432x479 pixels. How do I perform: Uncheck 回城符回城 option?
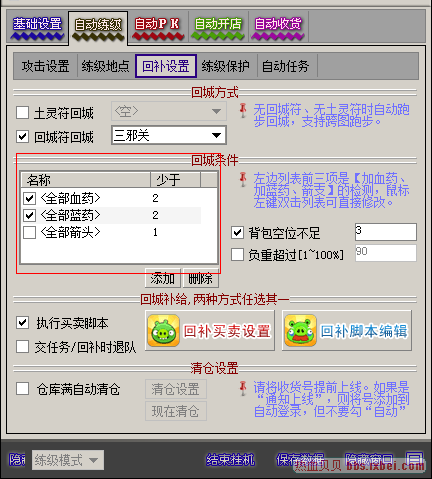click(x=22, y=137)
